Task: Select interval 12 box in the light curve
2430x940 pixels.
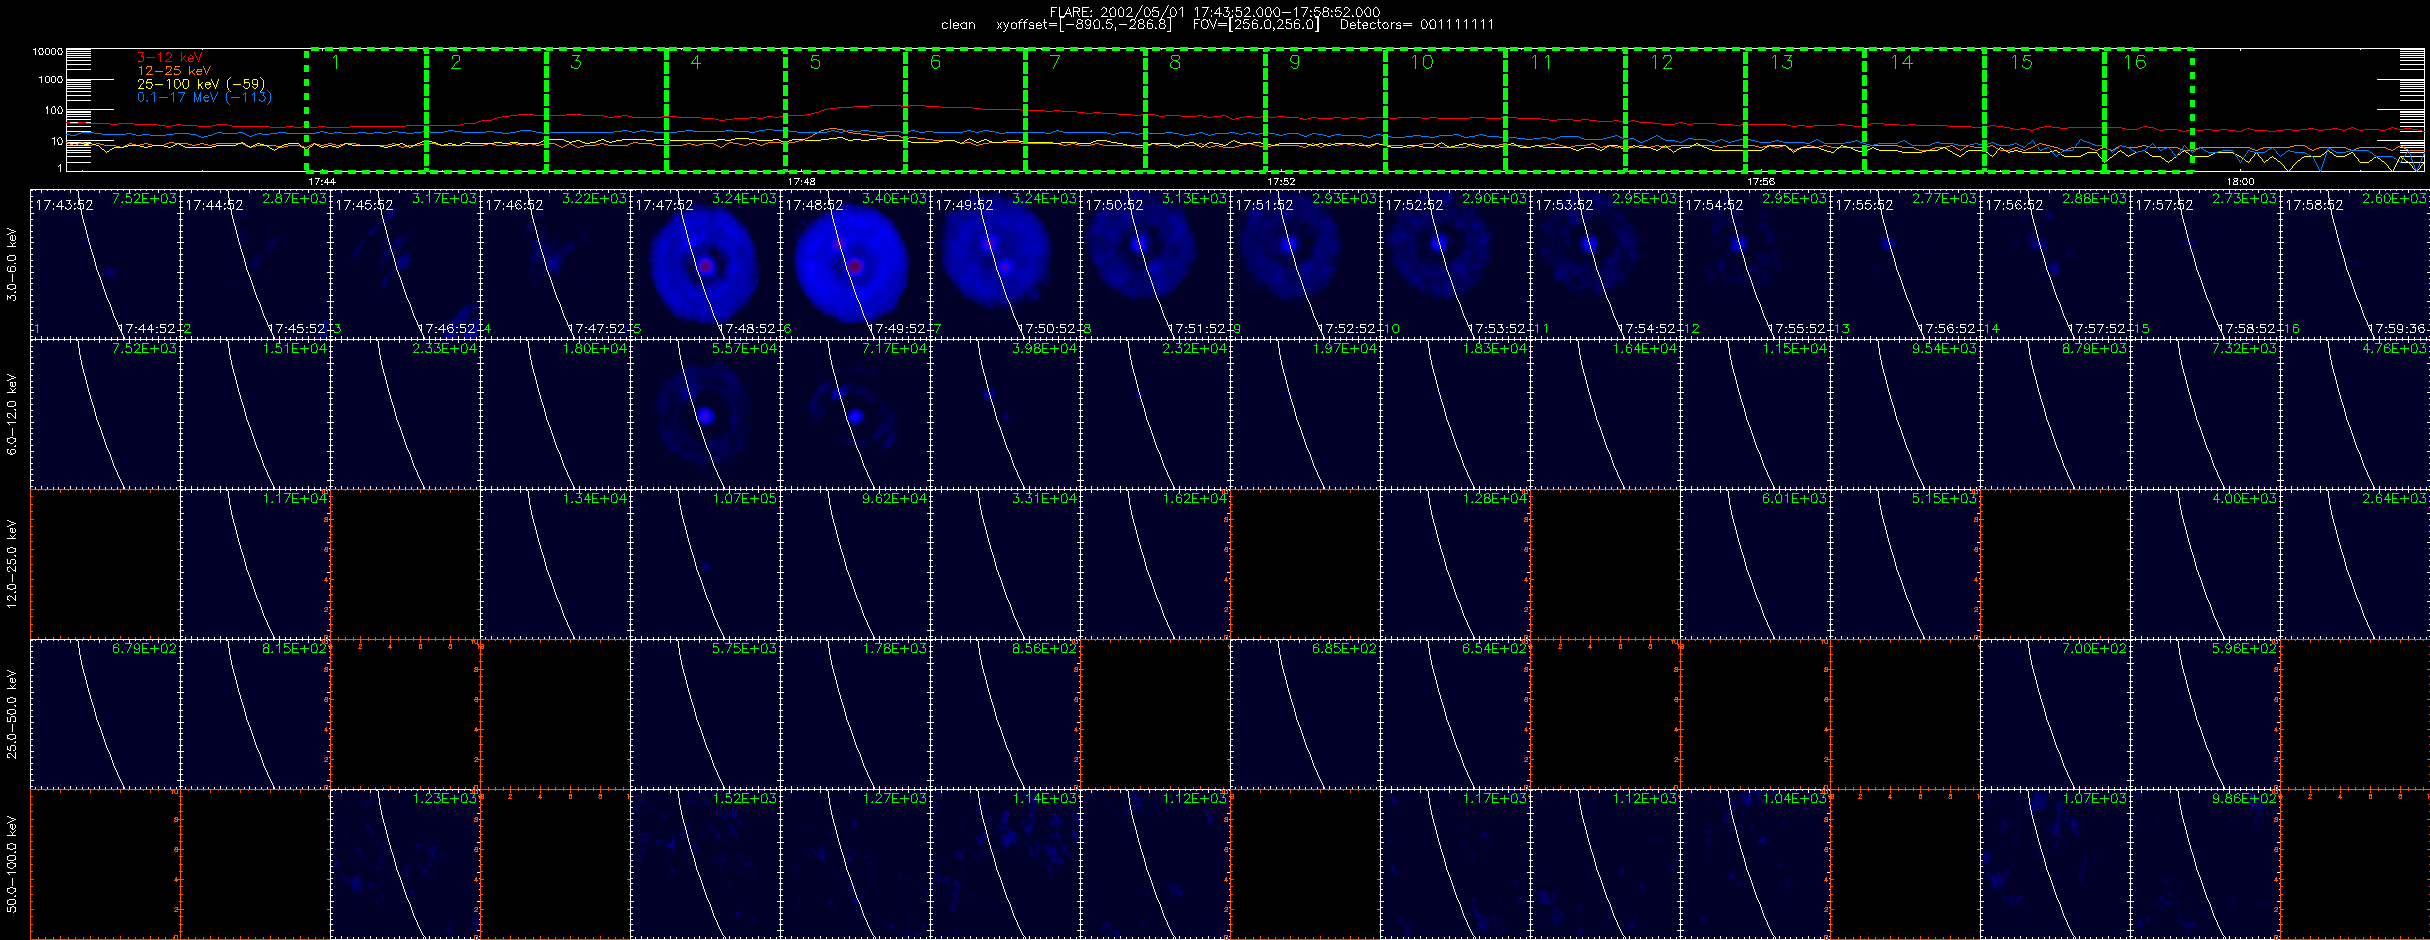Action: click(1686, 110)
